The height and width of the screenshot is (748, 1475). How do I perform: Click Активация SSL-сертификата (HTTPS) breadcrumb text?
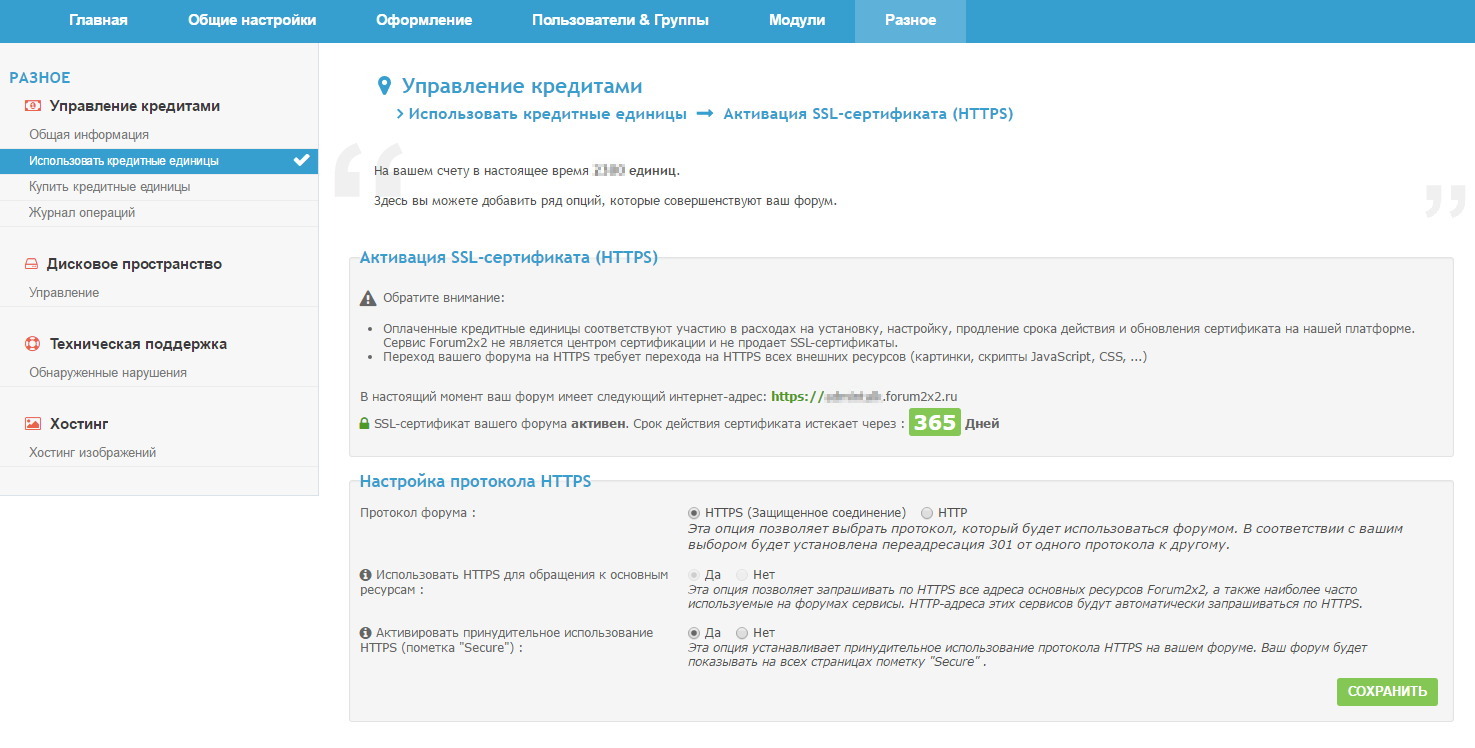[x=868, y=114]
